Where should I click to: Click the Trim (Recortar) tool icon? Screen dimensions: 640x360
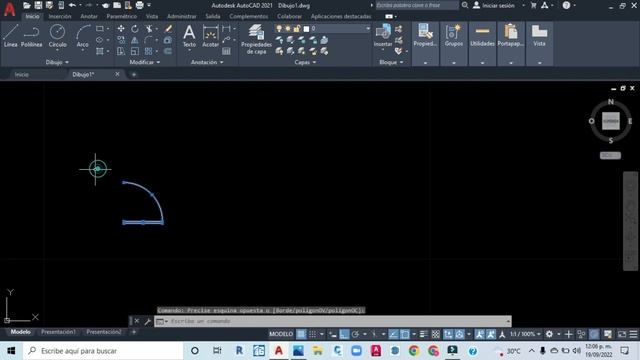(x=149, y=29)
